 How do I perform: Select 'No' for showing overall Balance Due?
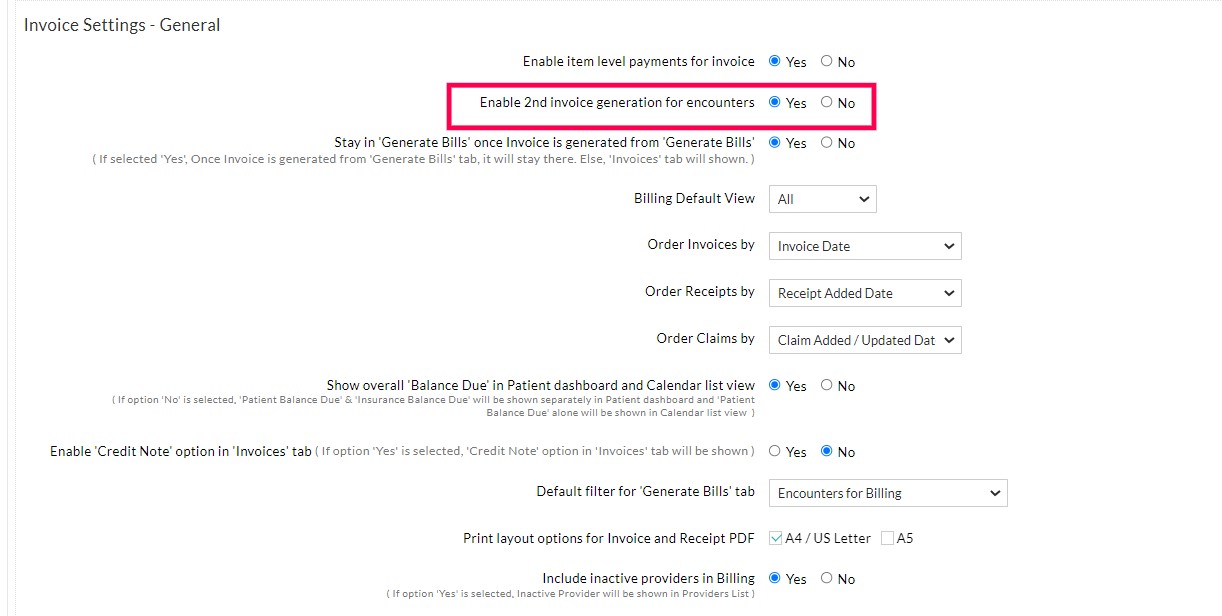[827, 385]
